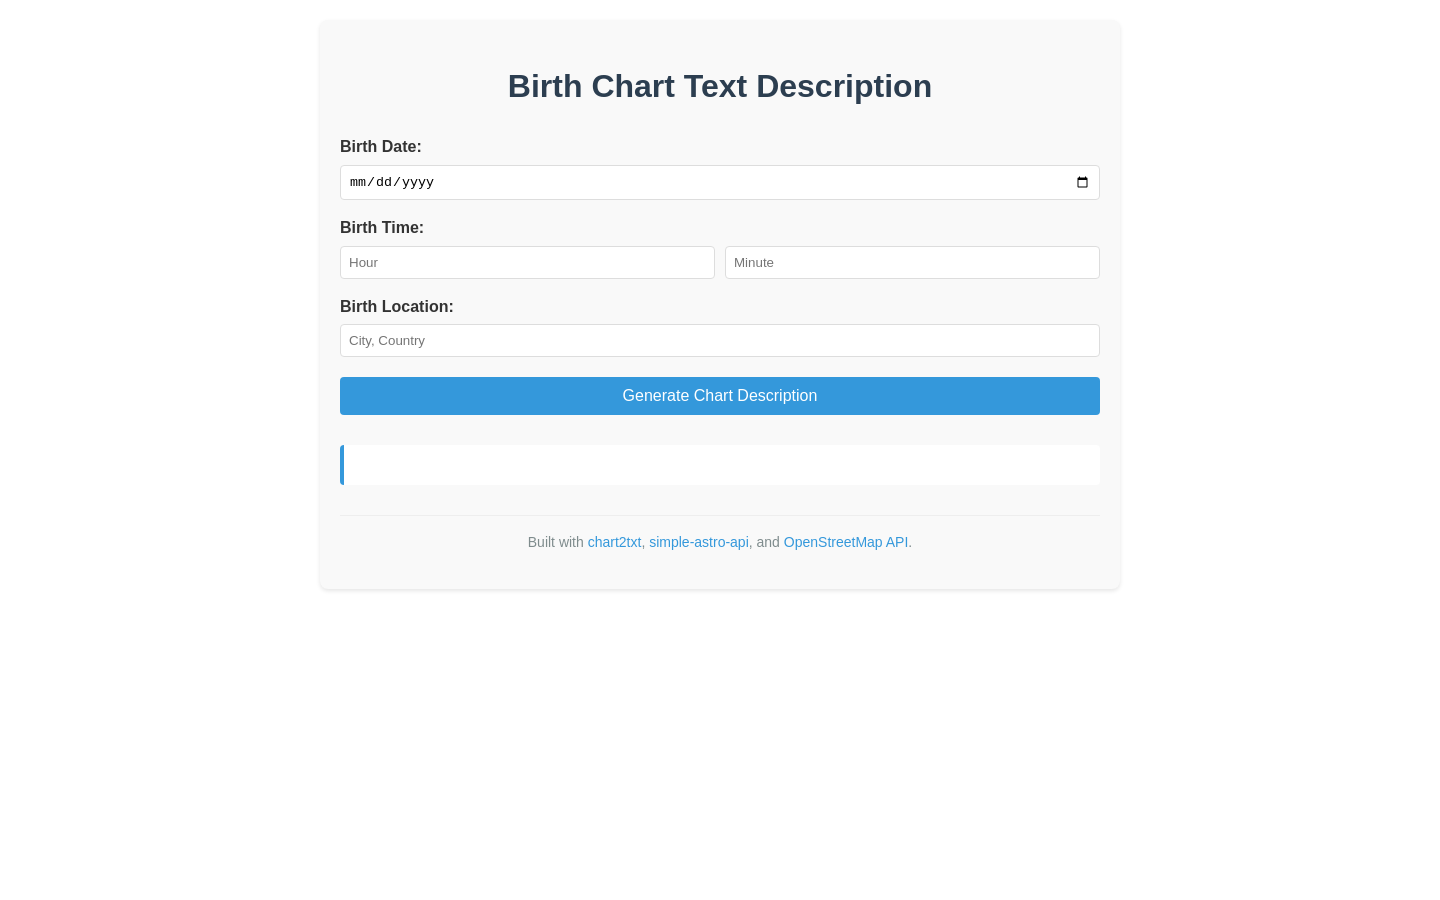The image size is (1440, 900).
Task: Focus the Minute input field
Action: click(x=912, y=262)
